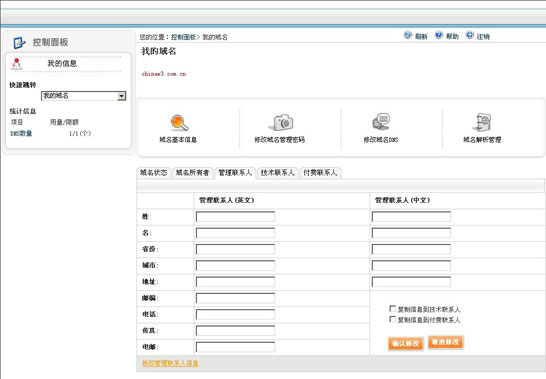The width and height of the screenshot is (546, 379).
Task: Focus the 邮编 input field
Action: (x=235, y=298)
